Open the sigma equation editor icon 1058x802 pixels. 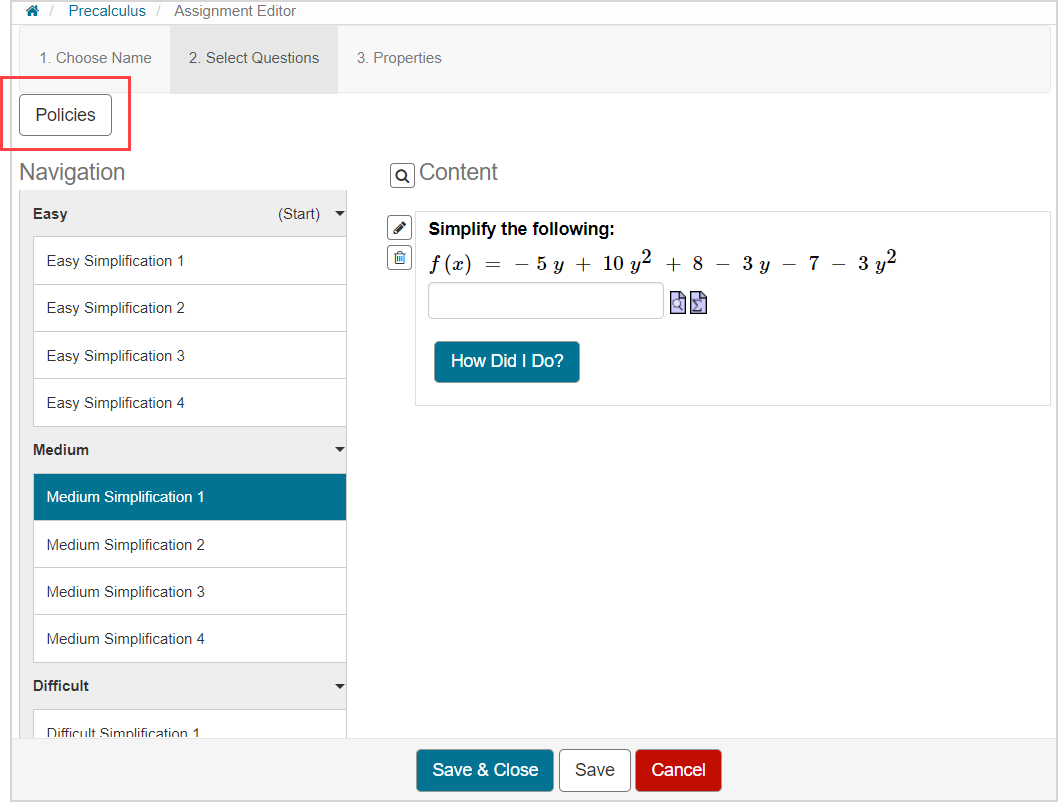tap(698, 302)
